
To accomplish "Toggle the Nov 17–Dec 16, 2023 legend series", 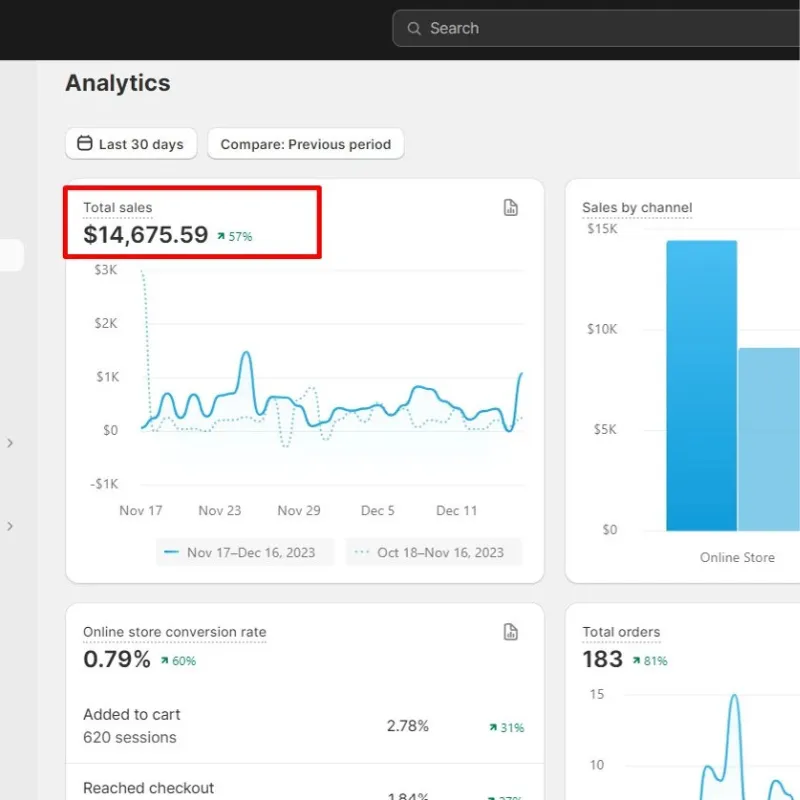I will tap(245, 553).
